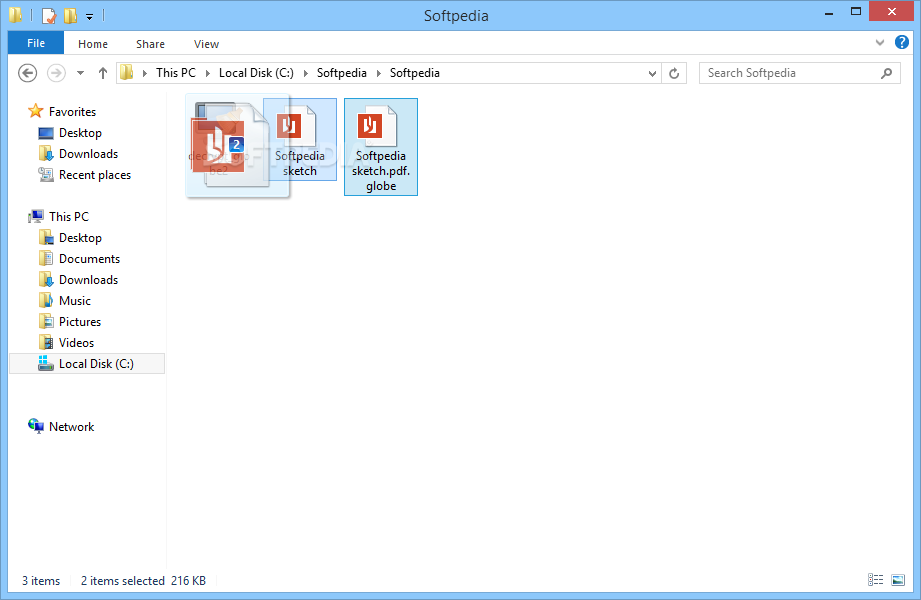Click the Forward navigation arrow

click(56, 73)
